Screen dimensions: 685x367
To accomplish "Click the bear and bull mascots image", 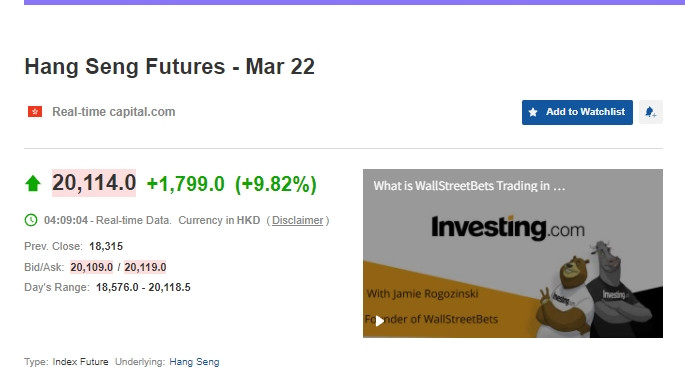I will pos(594,290).
